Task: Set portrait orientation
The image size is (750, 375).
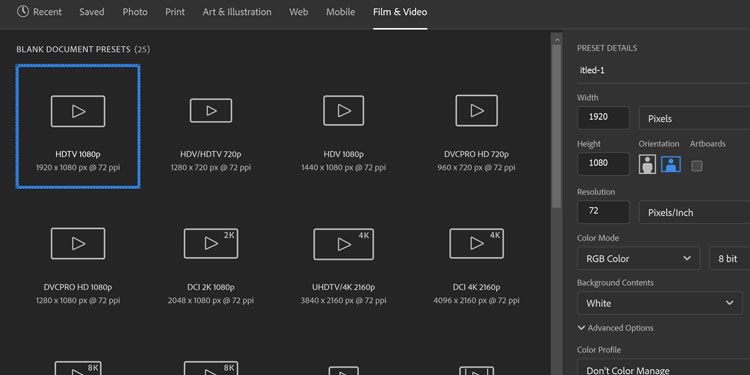Action: (x=647, y=165)
